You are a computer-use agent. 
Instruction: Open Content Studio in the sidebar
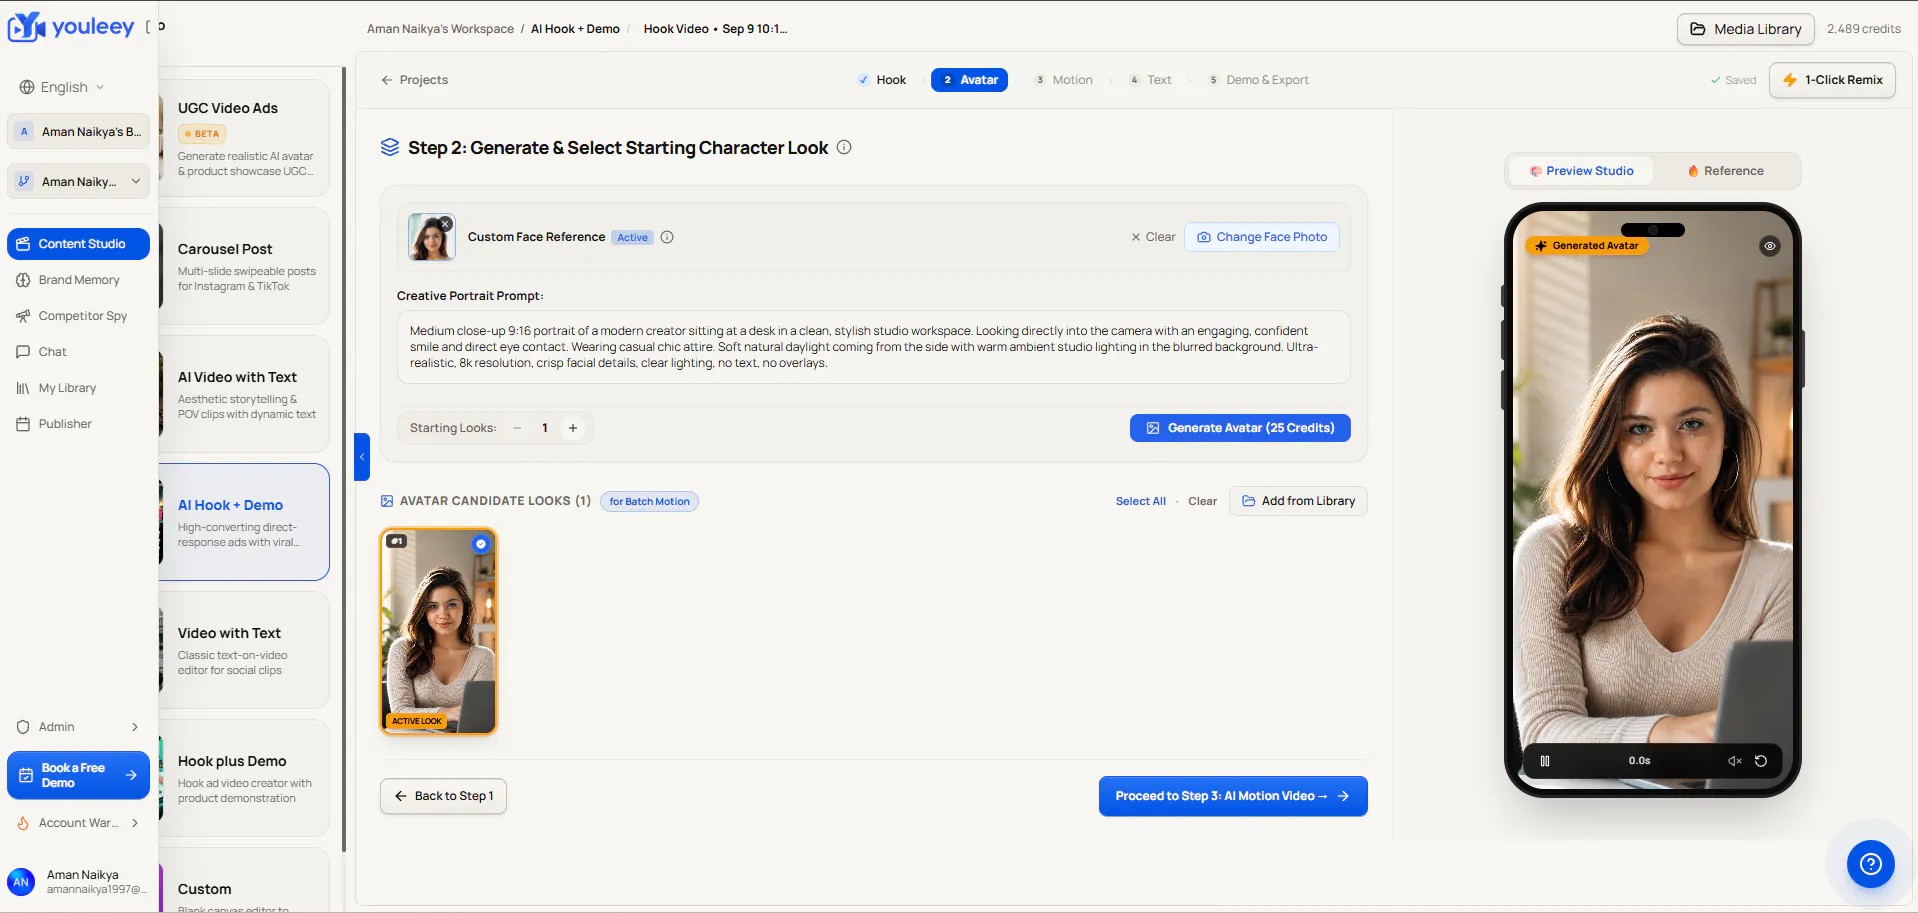point(79,244)
